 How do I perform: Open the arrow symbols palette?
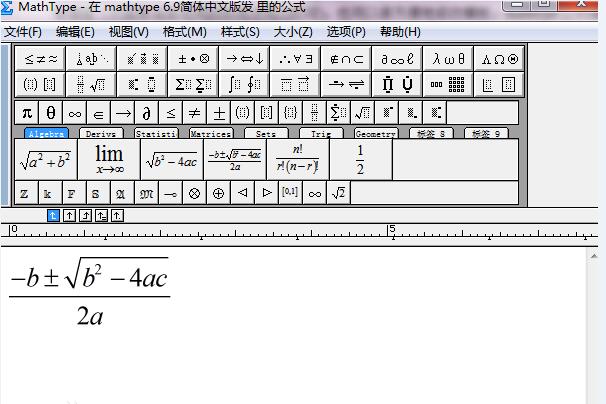pos(244,59)
